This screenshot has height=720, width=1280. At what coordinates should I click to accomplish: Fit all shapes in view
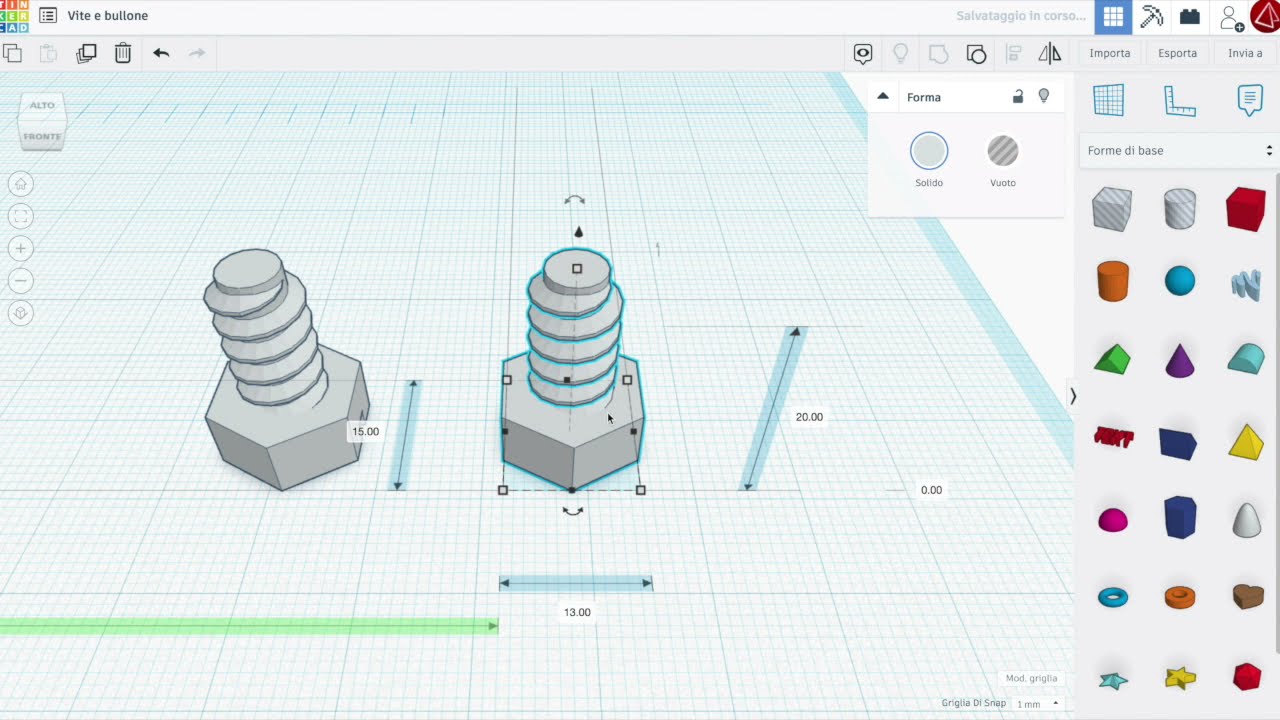point(21,216)
